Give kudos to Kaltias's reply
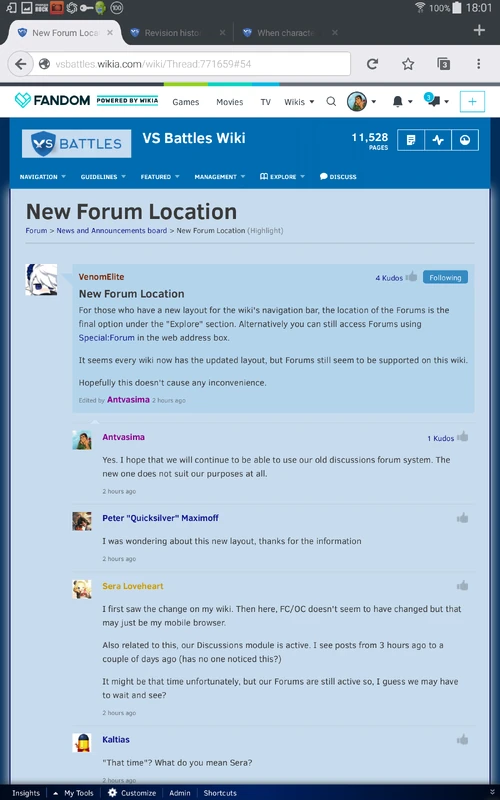The width and height of the screenshot is (500, 800). point(463,739)
